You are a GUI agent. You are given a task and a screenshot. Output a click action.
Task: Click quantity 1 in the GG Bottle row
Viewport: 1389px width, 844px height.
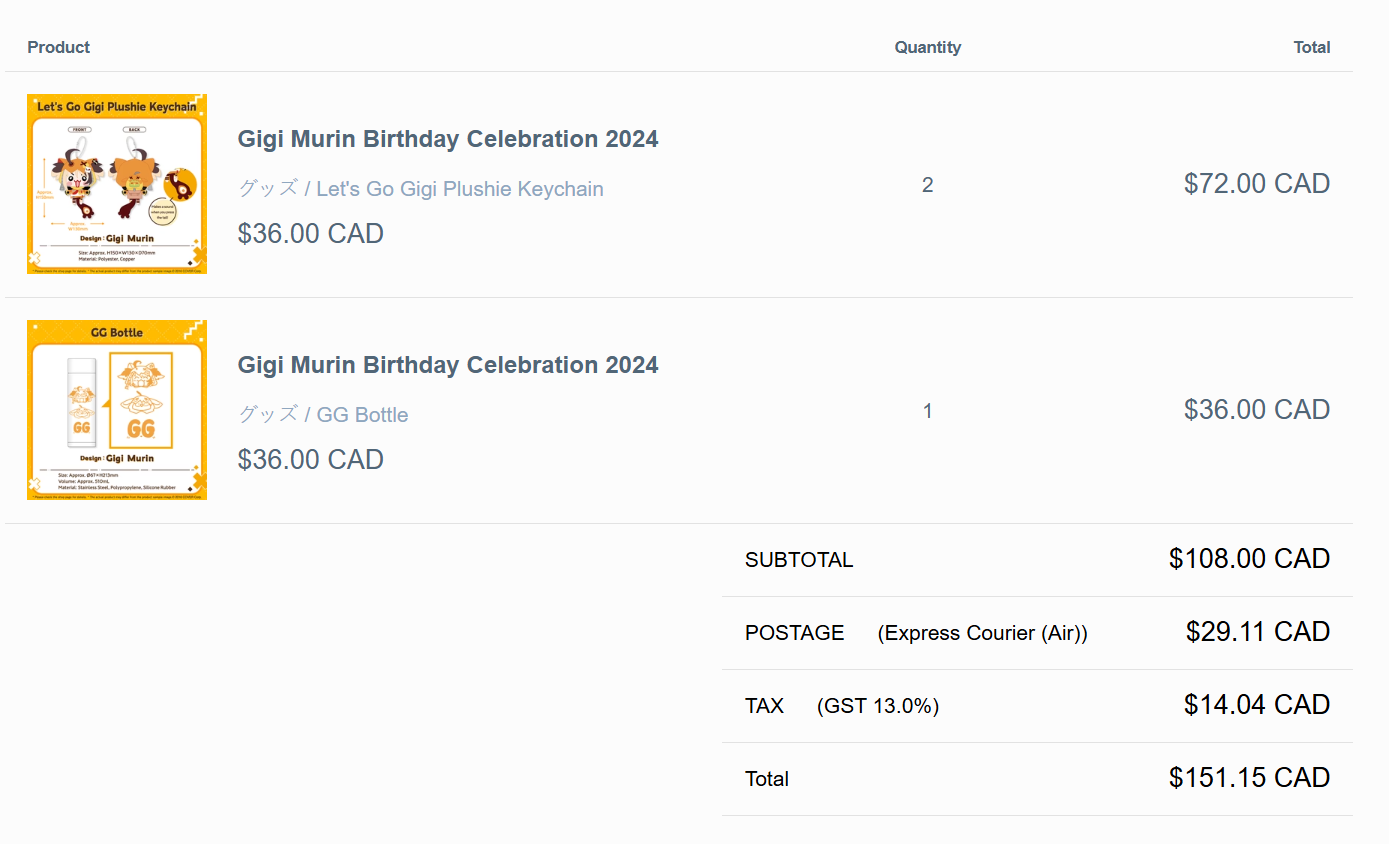tap(927, 411)
